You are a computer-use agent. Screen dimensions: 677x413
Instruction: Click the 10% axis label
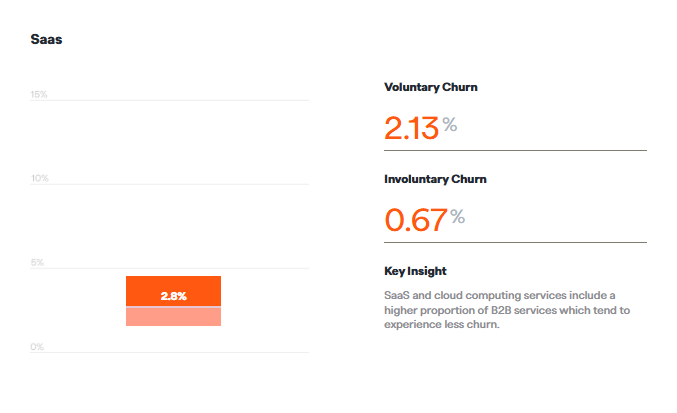[x=39, y=178]
